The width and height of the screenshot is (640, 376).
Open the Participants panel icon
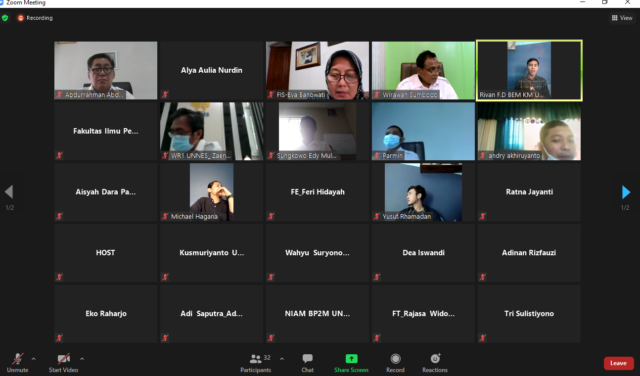[x=256, y=359]
